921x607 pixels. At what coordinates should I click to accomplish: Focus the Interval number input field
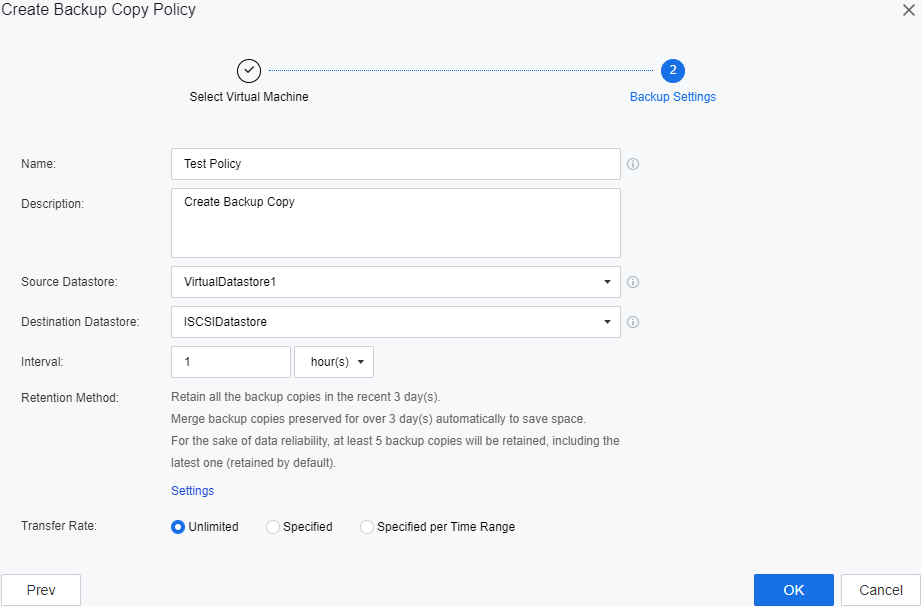pyautogui.click(x=231, y=362)
